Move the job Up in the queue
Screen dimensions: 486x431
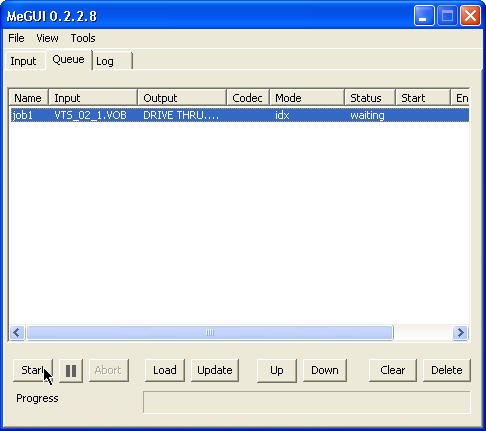click(x=277, y=370)
